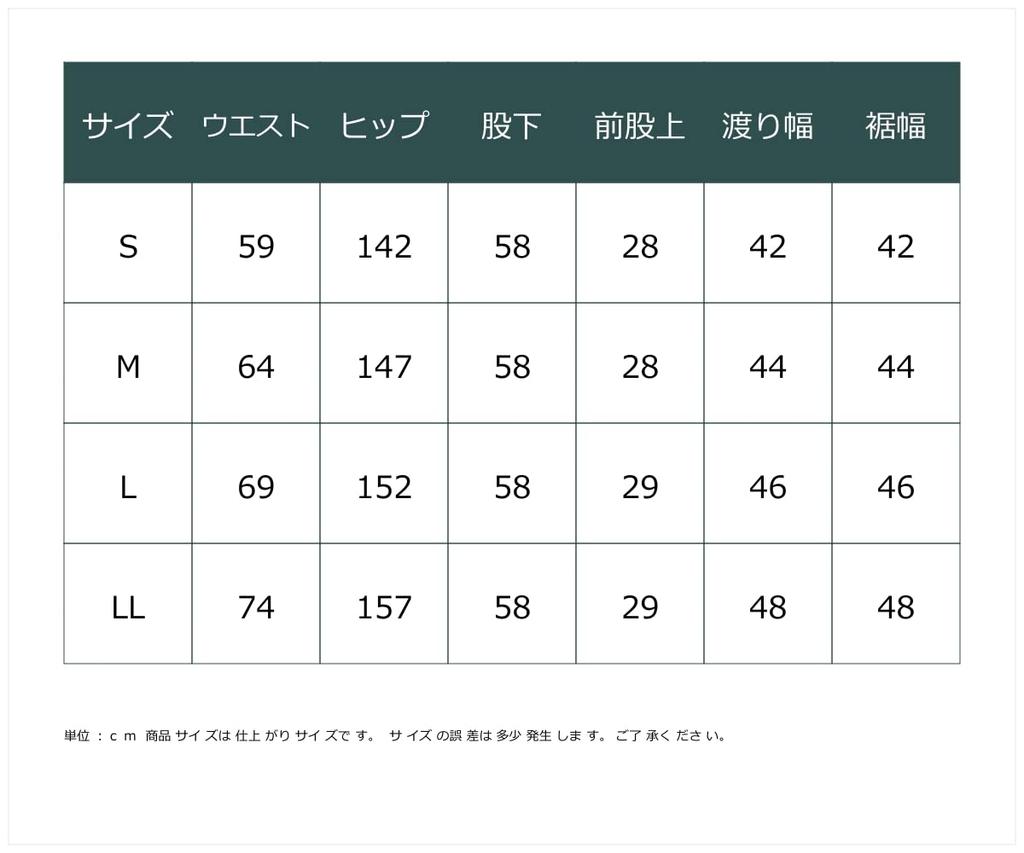Screen dimensions: 1024x853
Task: Select the M size row label
Action: 128,367
